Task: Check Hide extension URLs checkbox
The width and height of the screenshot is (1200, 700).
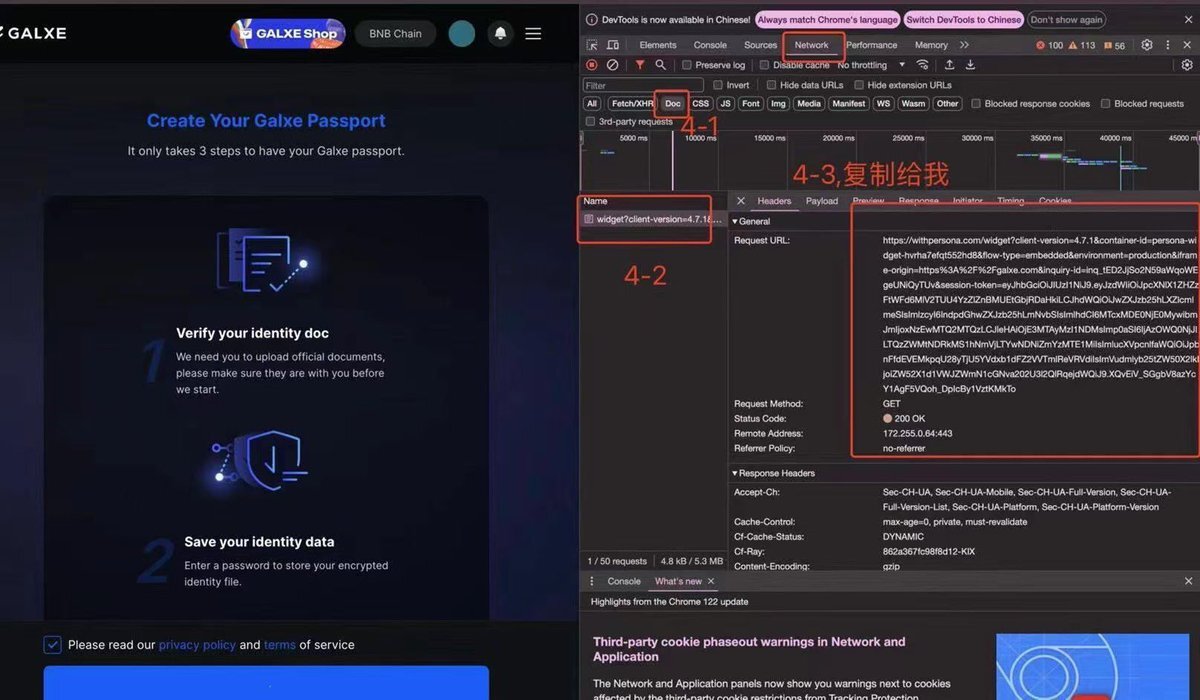Action: (858, 85)
